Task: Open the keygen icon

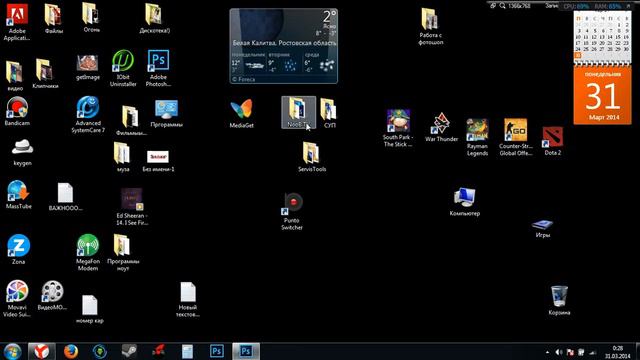Action: point(22,152)
